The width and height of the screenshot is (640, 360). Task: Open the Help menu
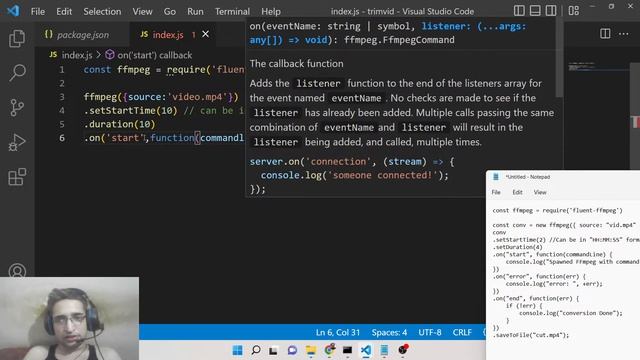point(271,11)
